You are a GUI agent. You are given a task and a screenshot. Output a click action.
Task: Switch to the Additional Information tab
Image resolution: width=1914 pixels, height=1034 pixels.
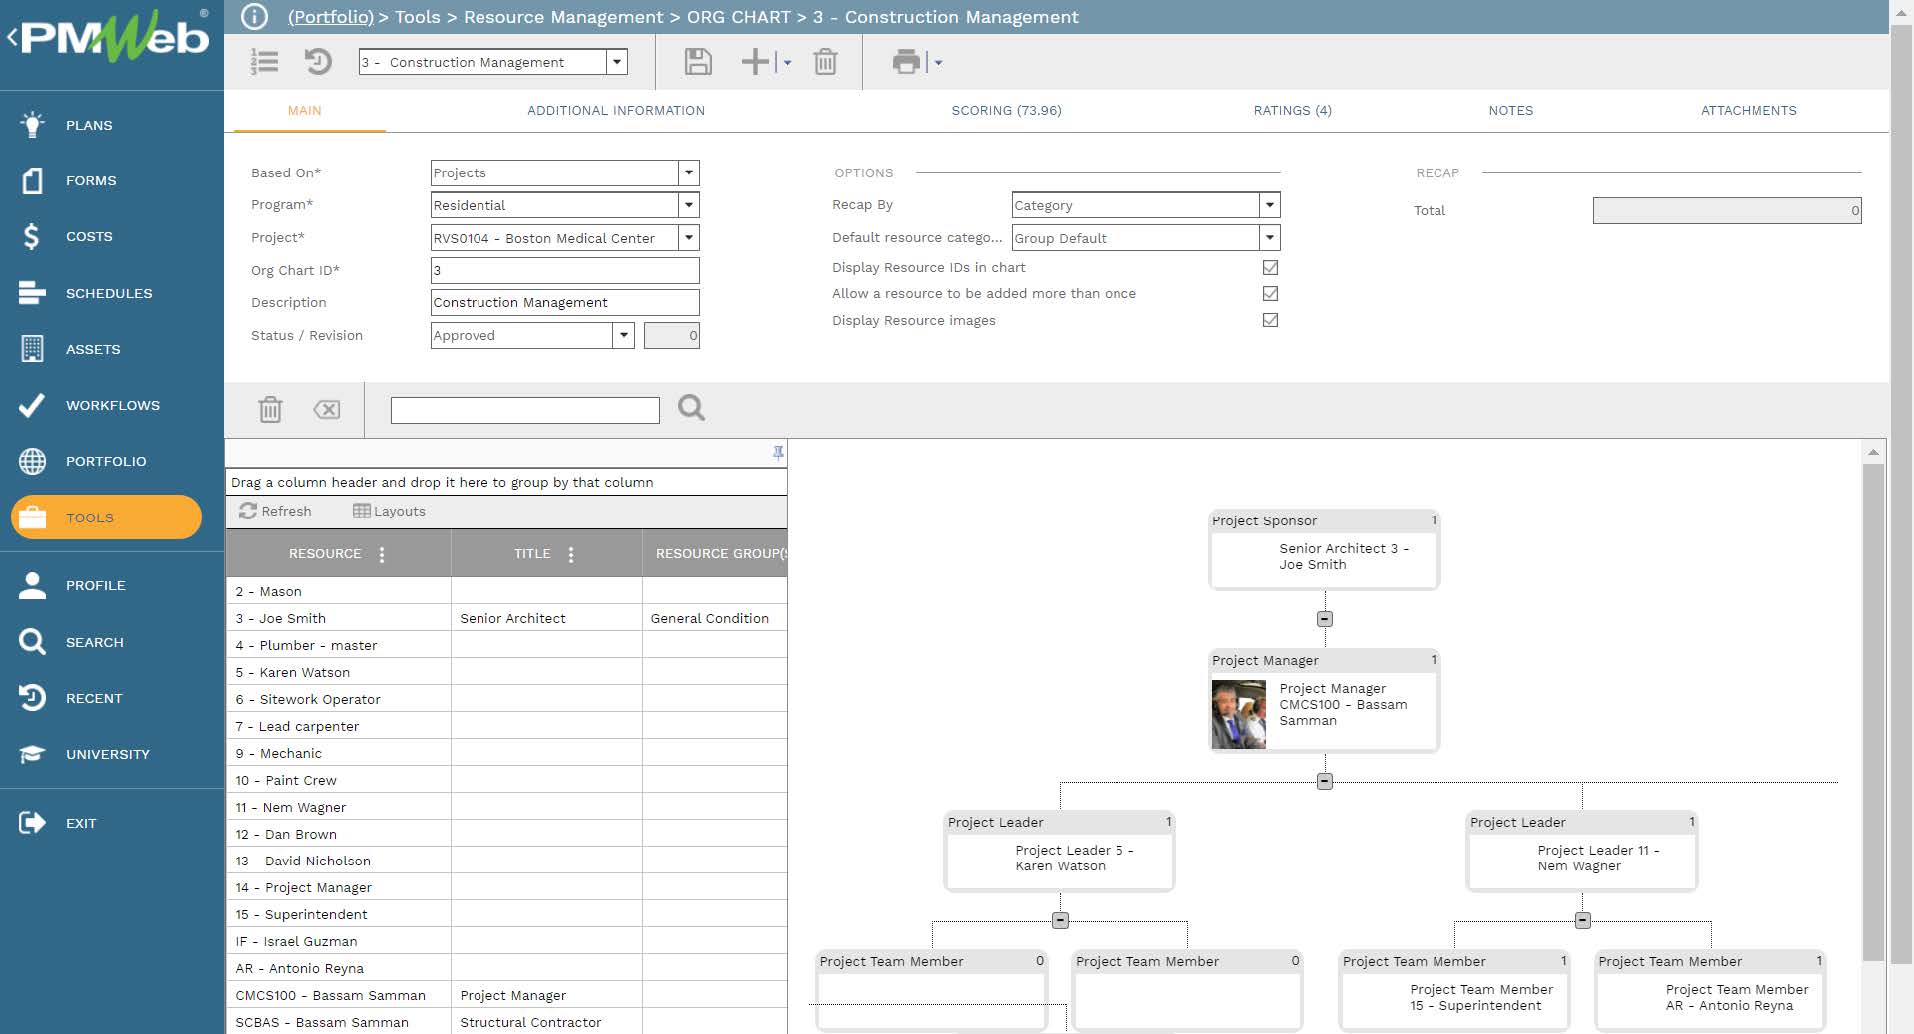[615, 111]
